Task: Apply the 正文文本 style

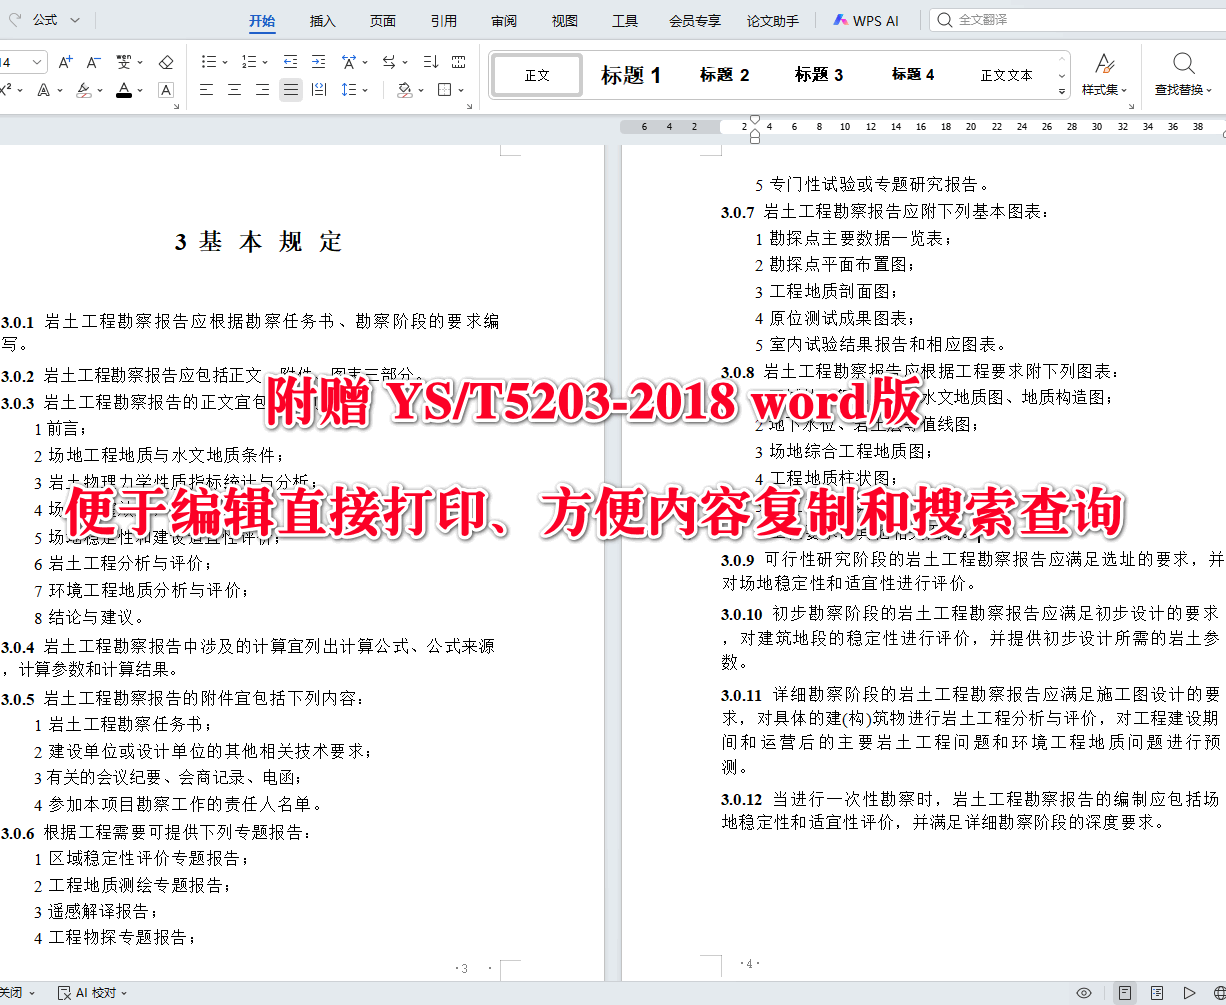Action: click(x=1006, y=75)
